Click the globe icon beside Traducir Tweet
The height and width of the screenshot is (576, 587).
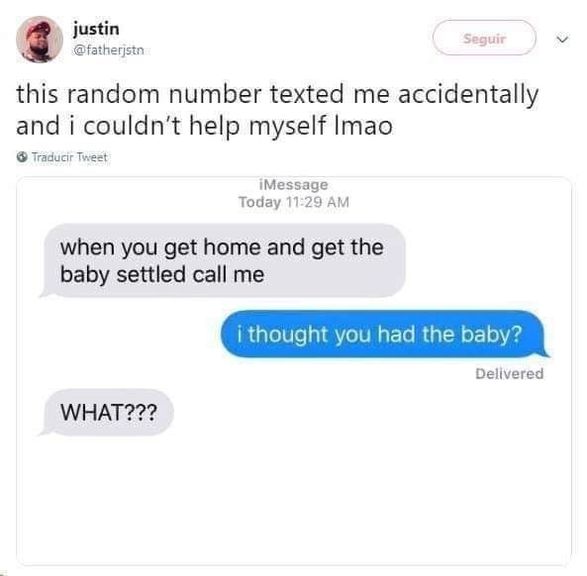(22, 157)
